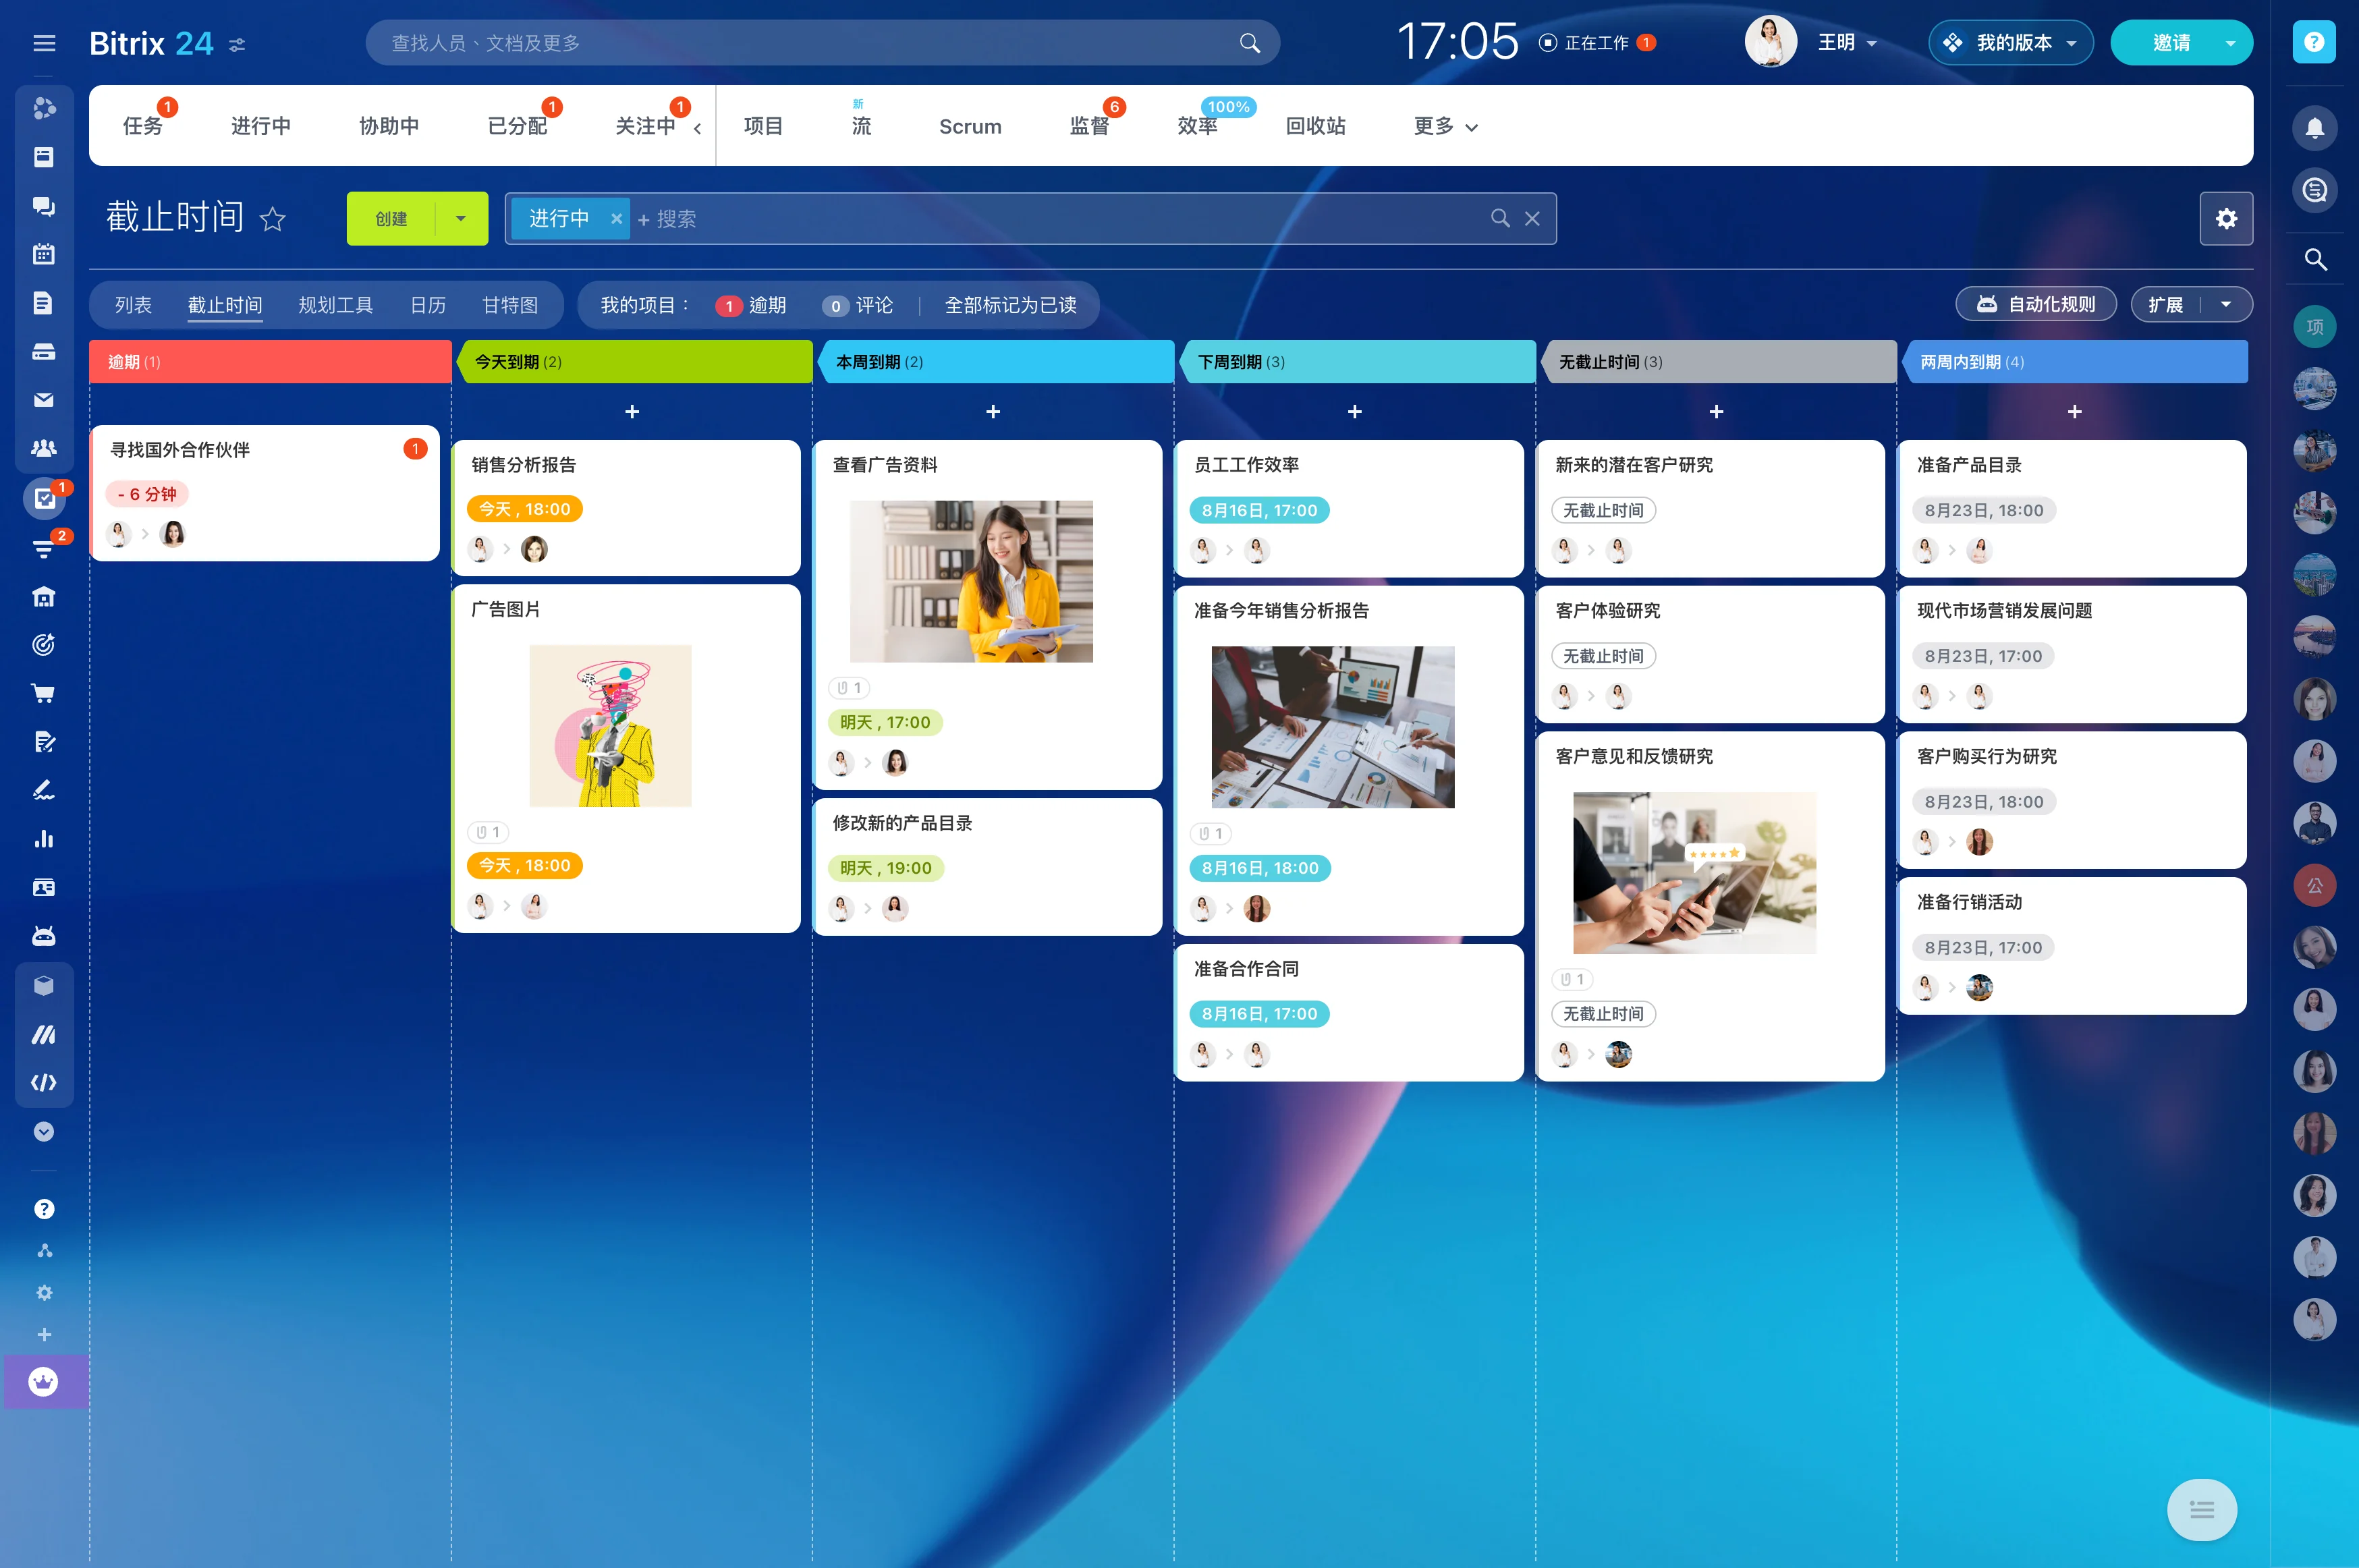The width and height of the screenshot is (2359, 1568).
Task: Remove the 进行中 filter chip
Action: (x=616, y=219)
